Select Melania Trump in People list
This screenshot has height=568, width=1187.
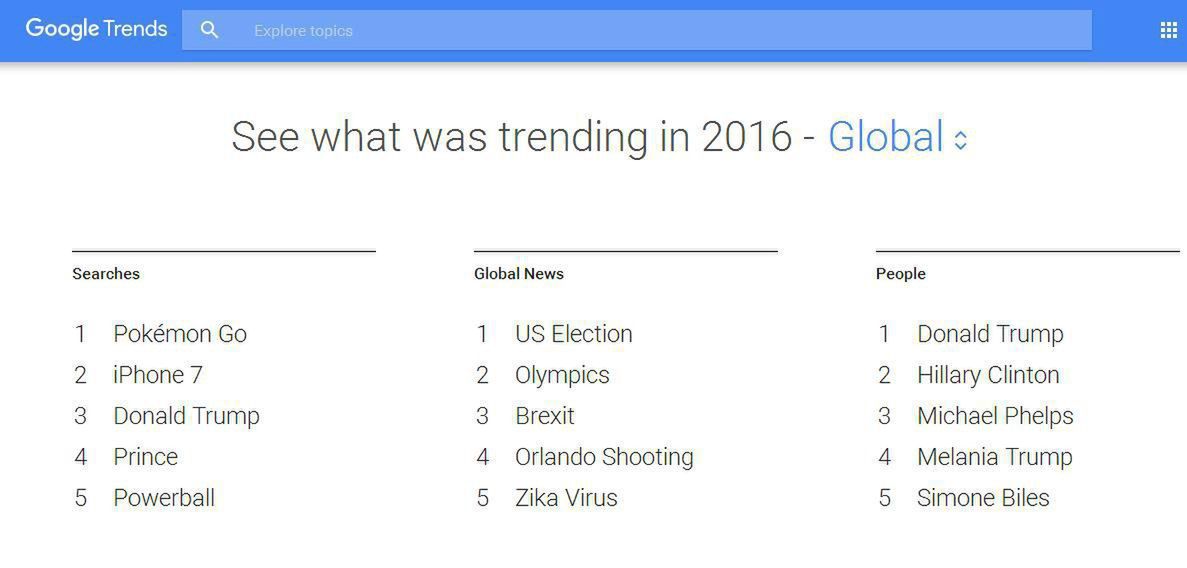tap(994, 457)
